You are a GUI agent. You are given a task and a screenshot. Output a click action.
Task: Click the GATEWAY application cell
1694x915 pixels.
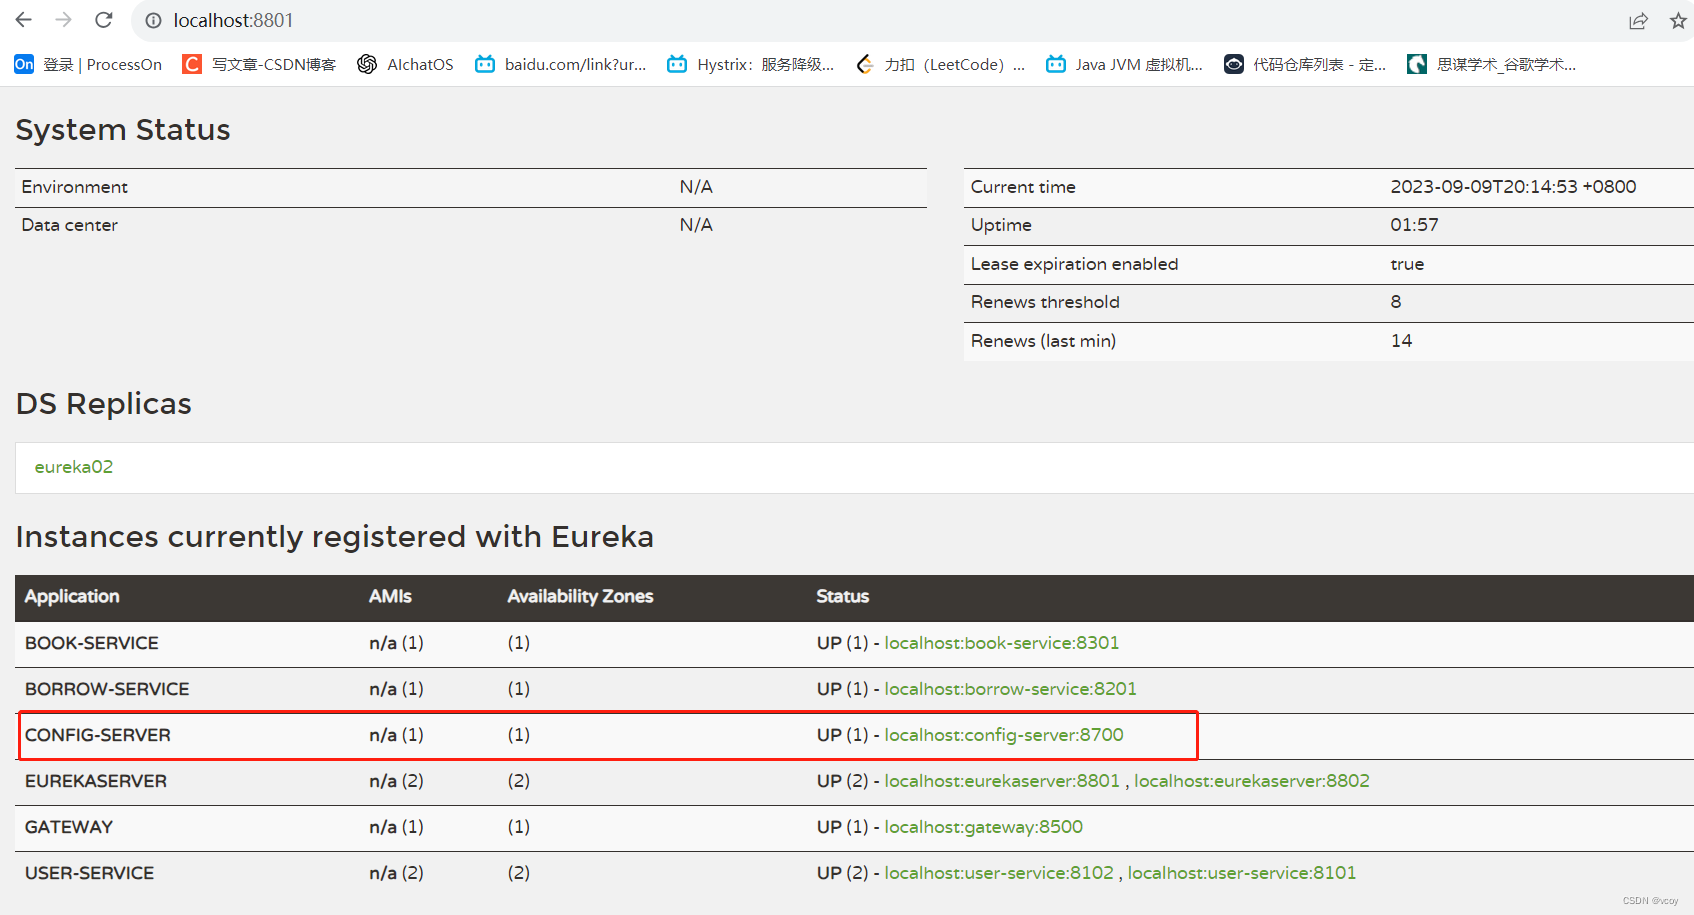point(69,827)
